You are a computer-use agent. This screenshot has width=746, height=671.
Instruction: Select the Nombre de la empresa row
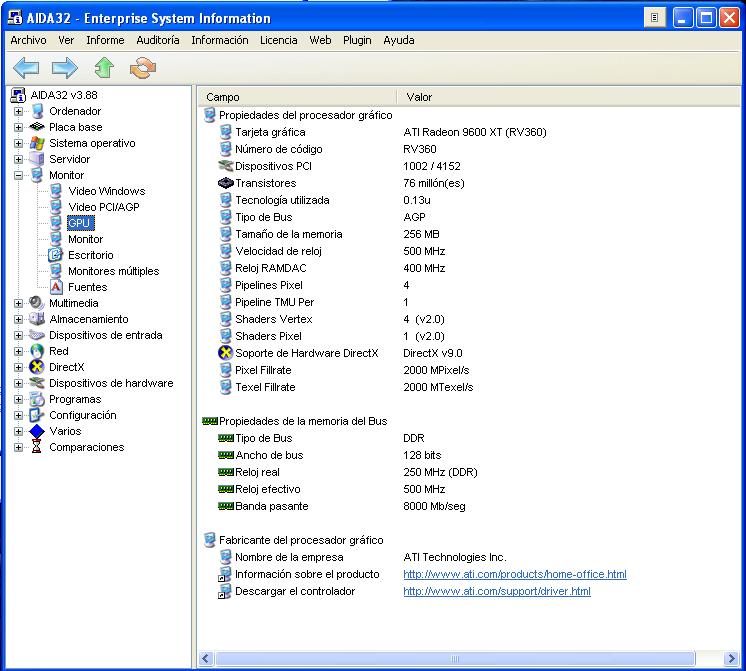pyautogui.click(x=469, y=557)
